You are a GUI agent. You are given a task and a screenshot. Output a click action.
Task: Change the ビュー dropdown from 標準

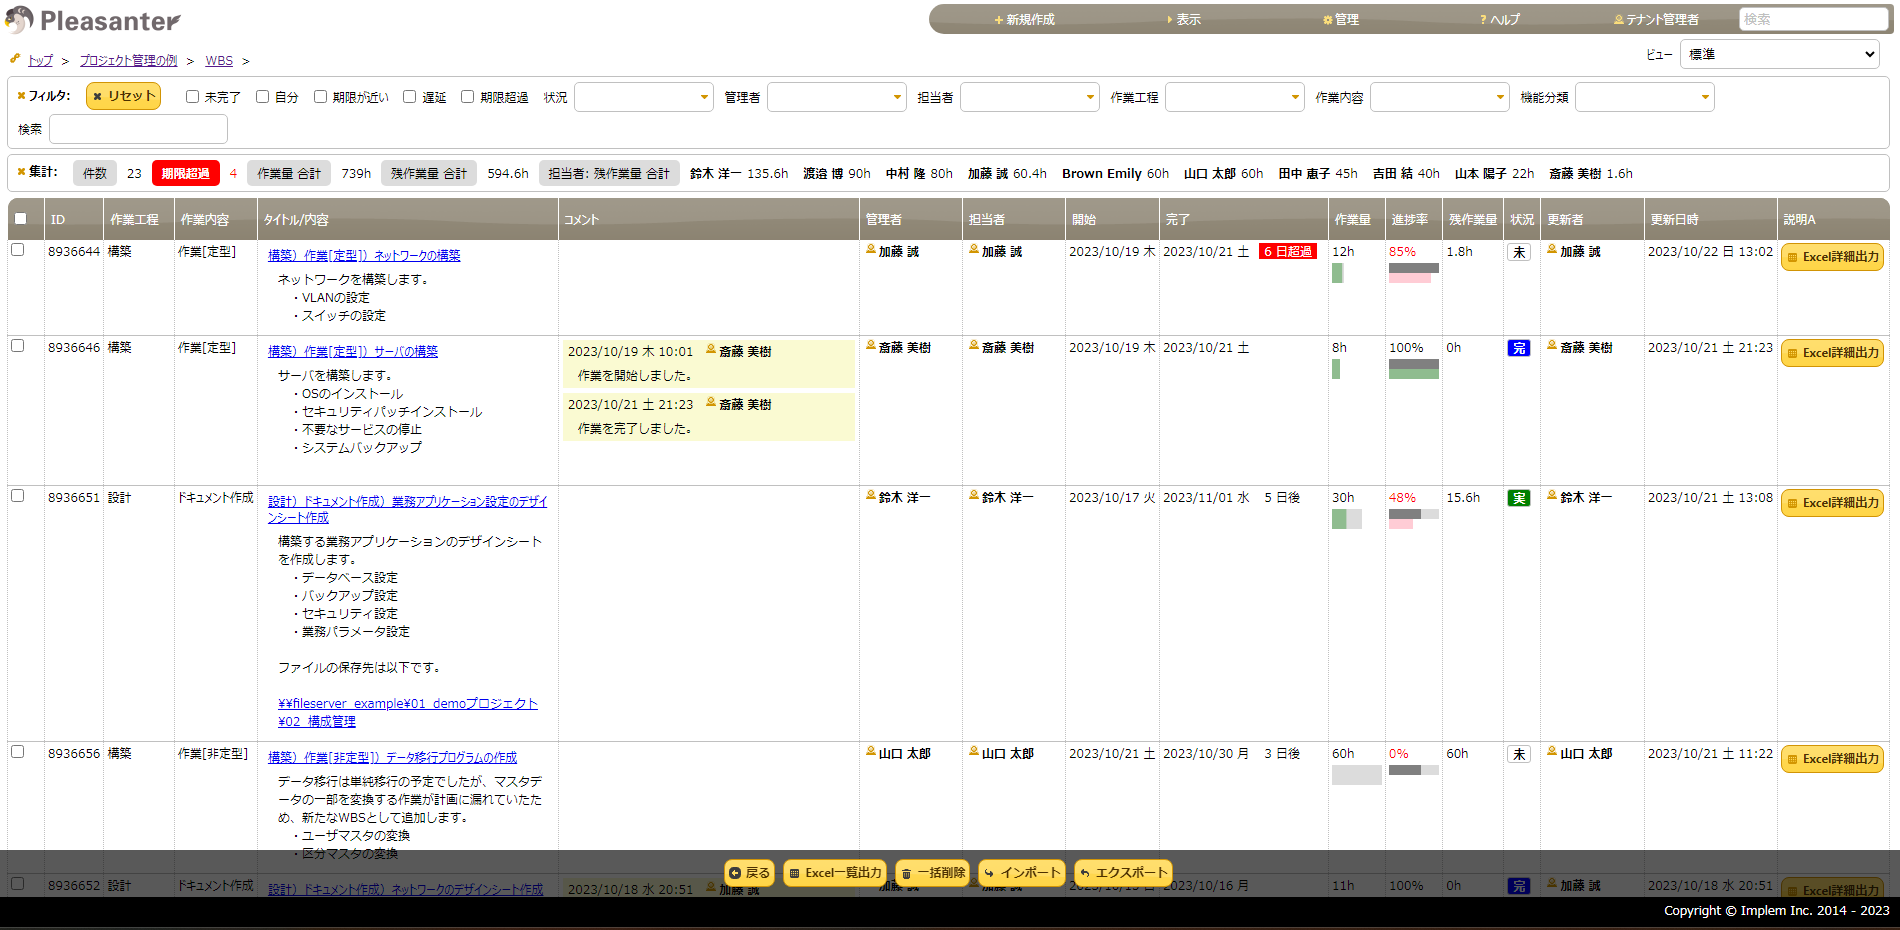(1778, 54)
